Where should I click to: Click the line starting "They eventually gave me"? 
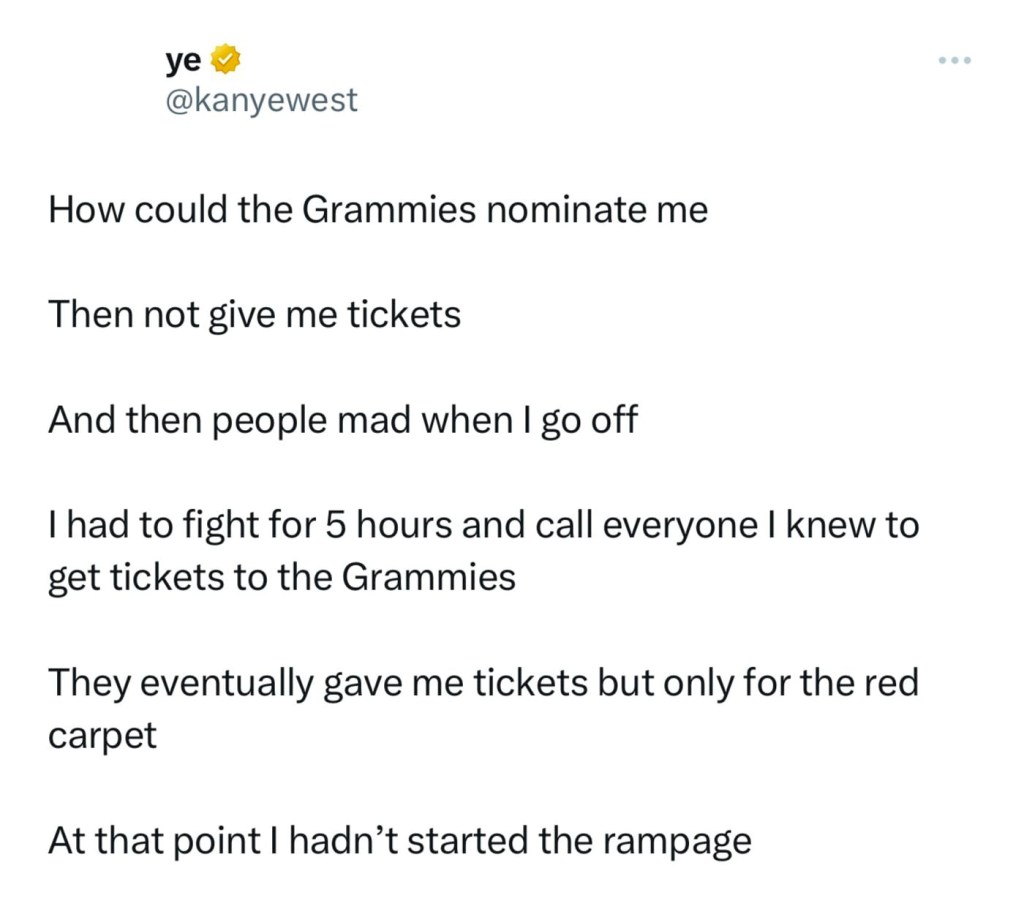[x=482, y=682]
